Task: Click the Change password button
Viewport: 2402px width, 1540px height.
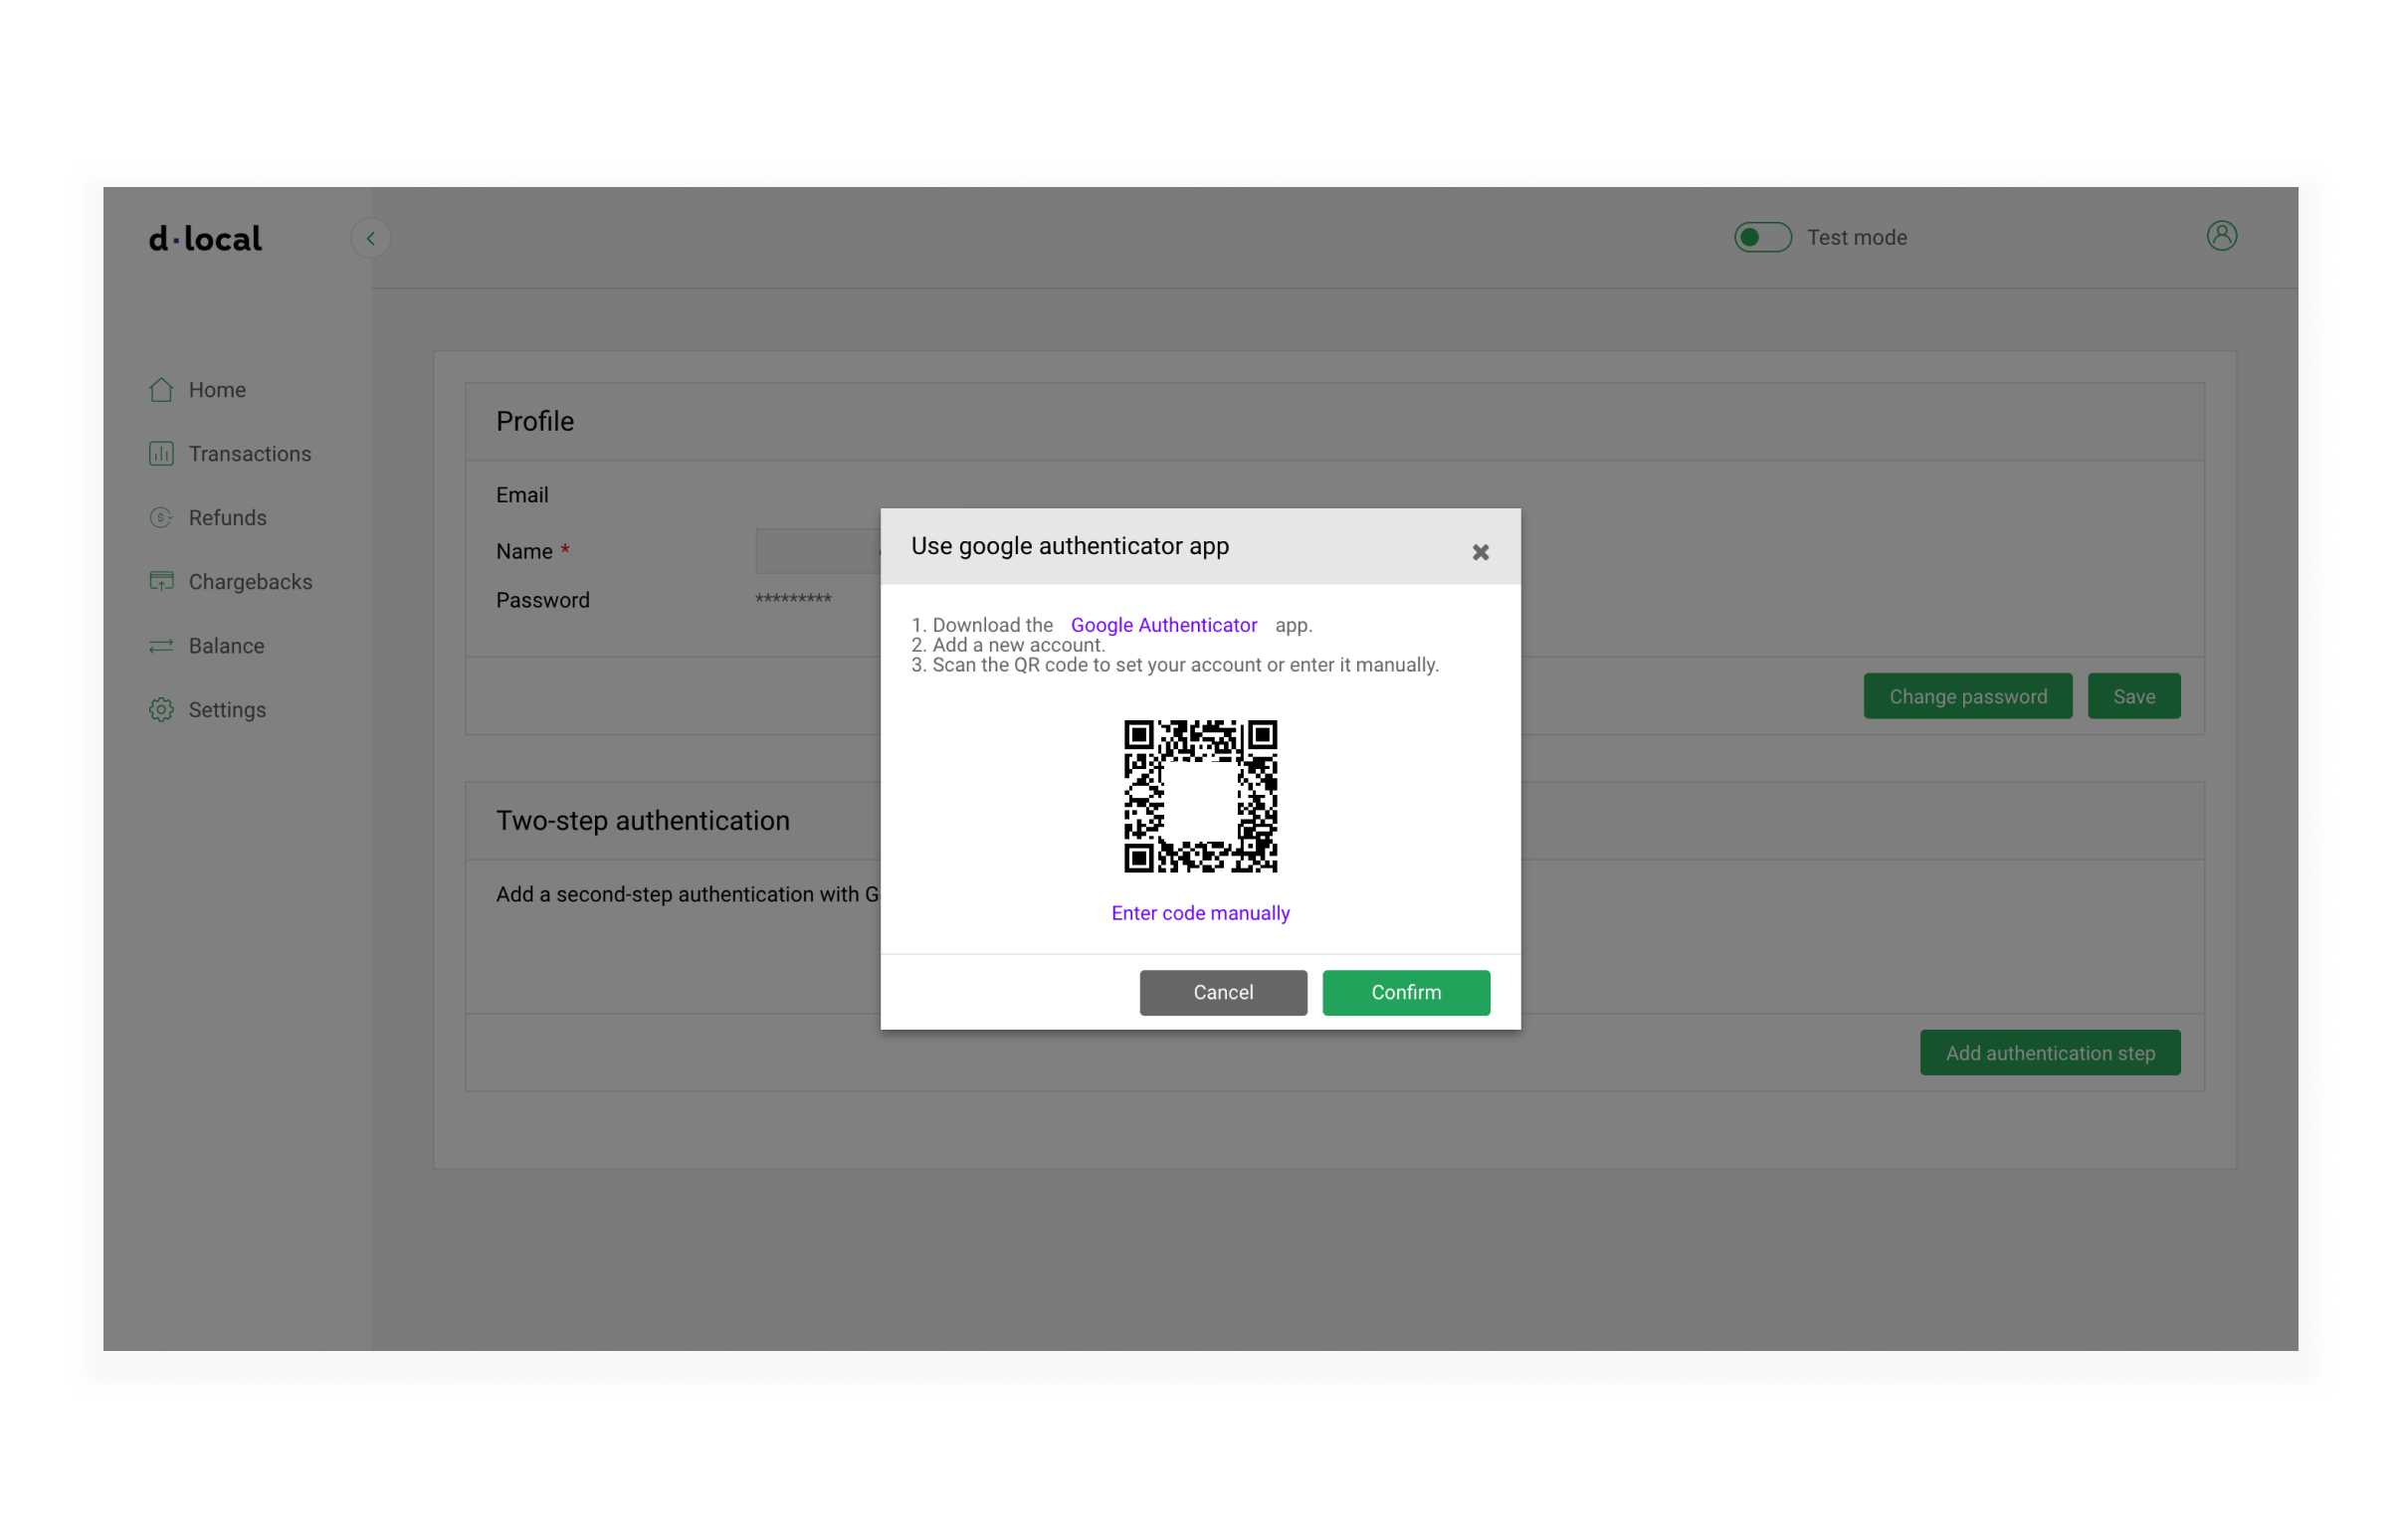Action: (x=1968, y=696)
